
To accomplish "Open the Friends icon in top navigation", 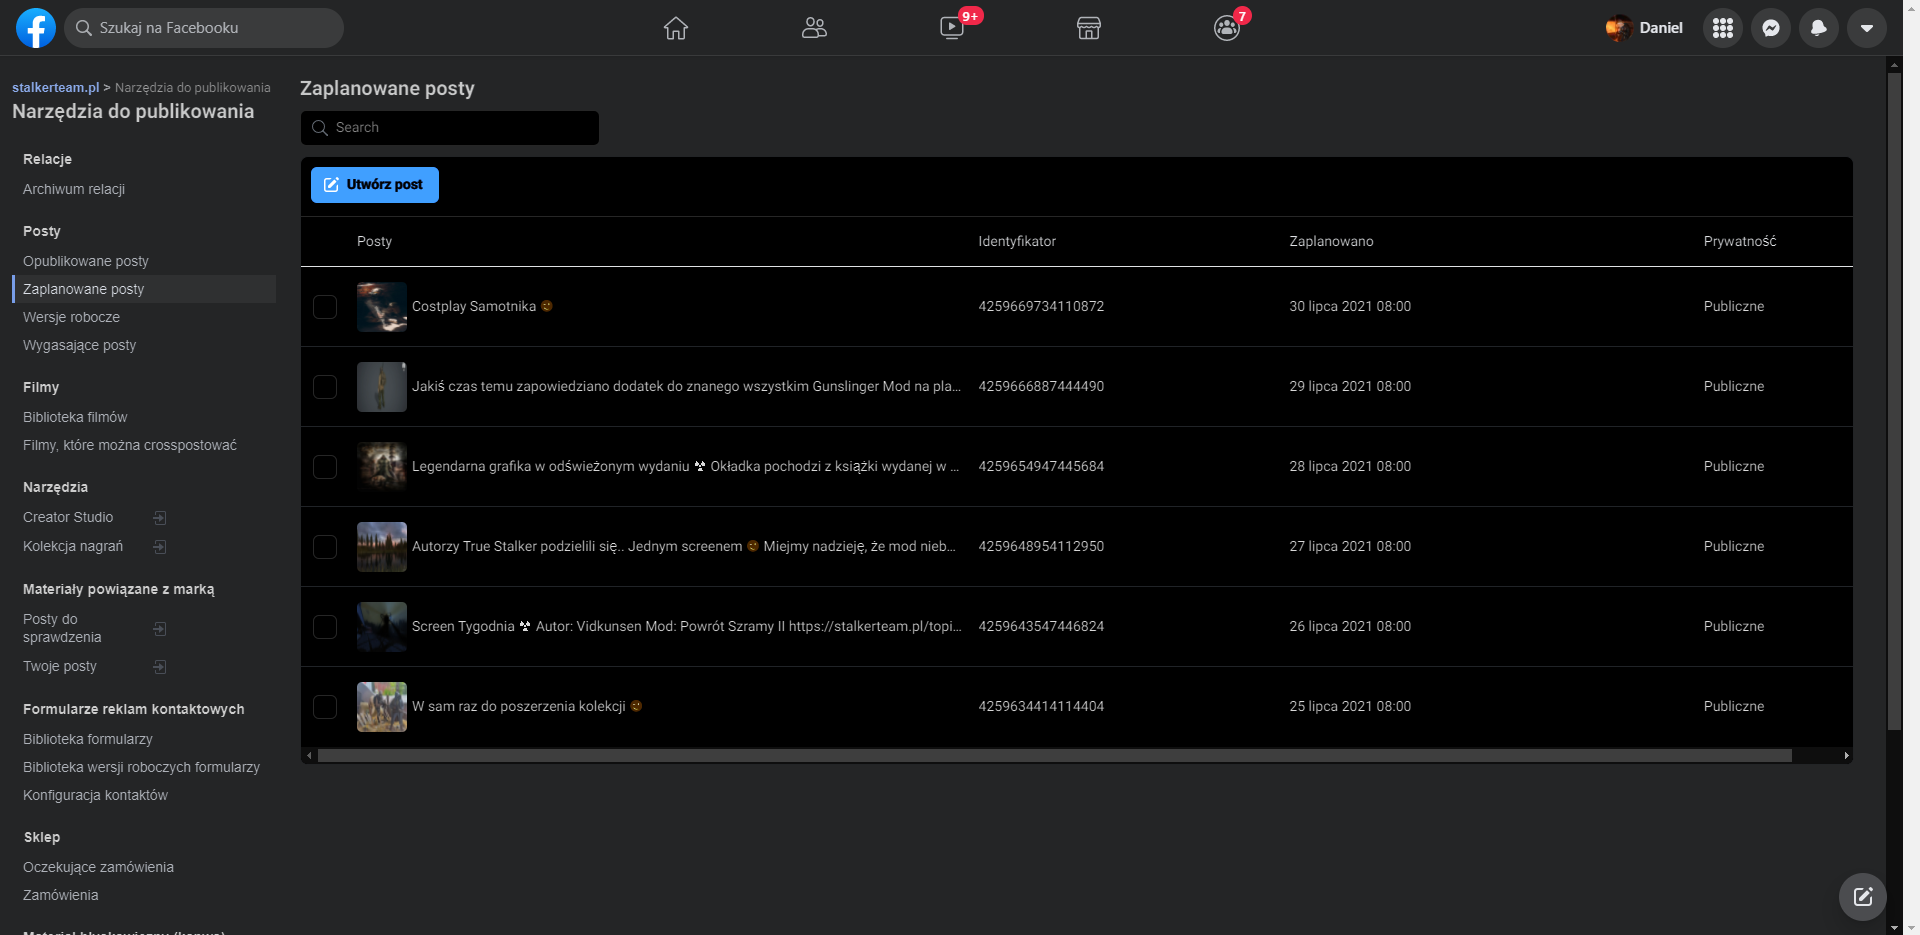I will coord(814,28).
